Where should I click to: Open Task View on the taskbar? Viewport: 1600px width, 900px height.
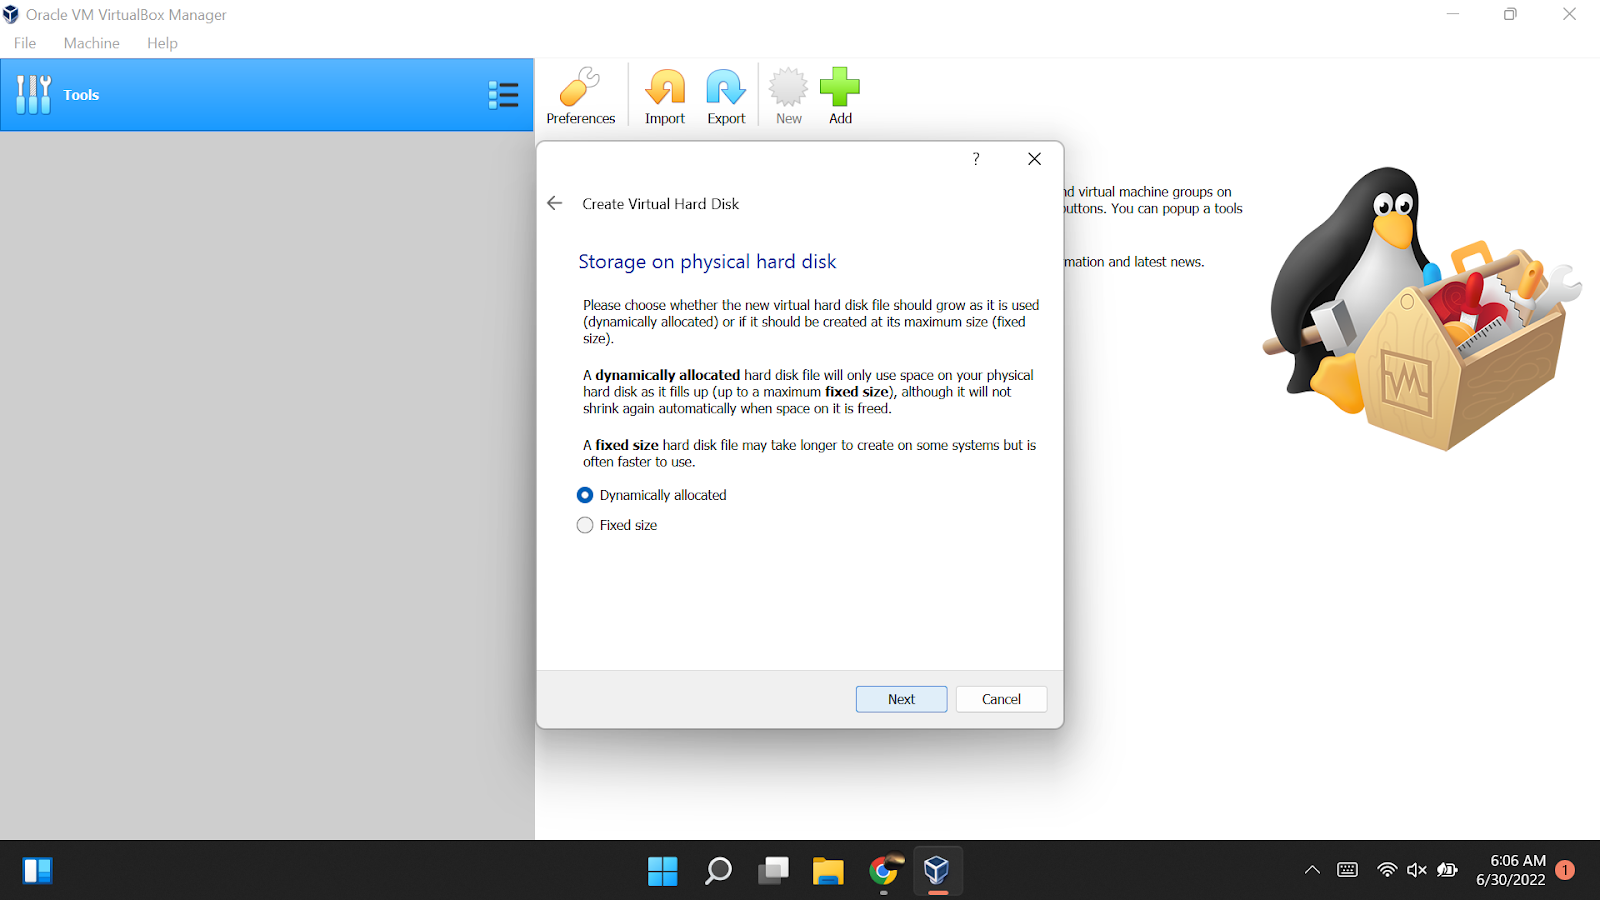(x=773, y=871)
